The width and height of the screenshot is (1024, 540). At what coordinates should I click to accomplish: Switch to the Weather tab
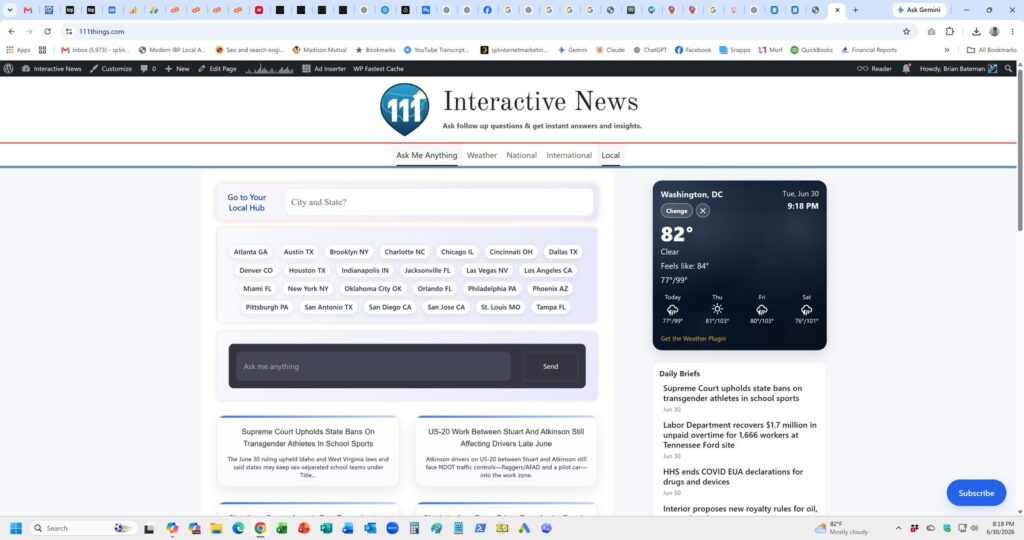(482, 155)
